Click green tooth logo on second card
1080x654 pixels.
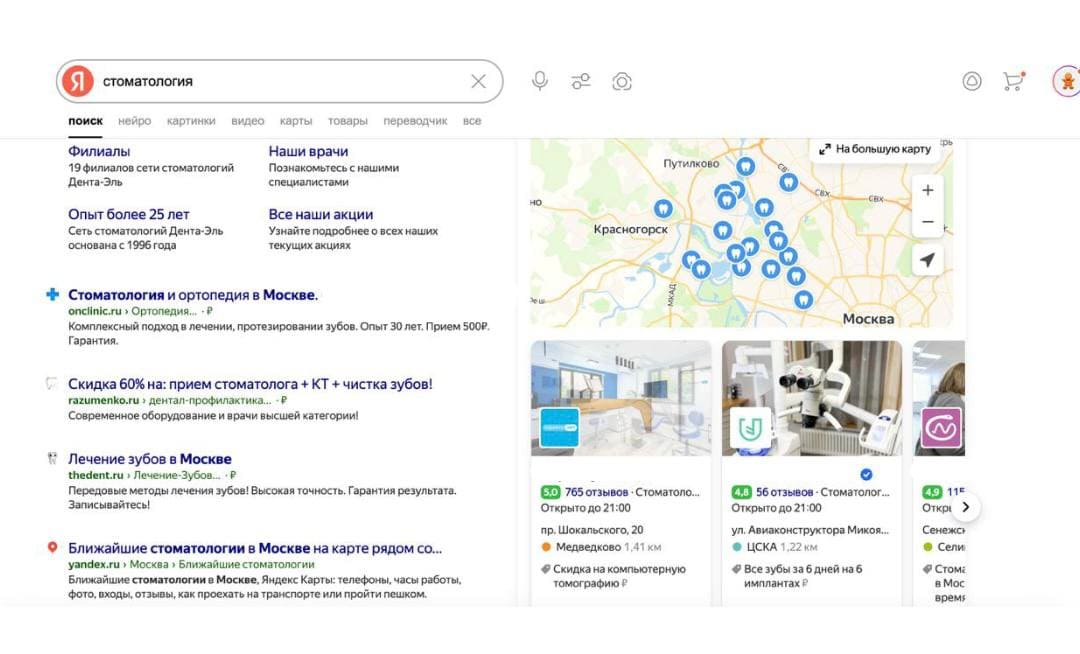click(750, 428)
